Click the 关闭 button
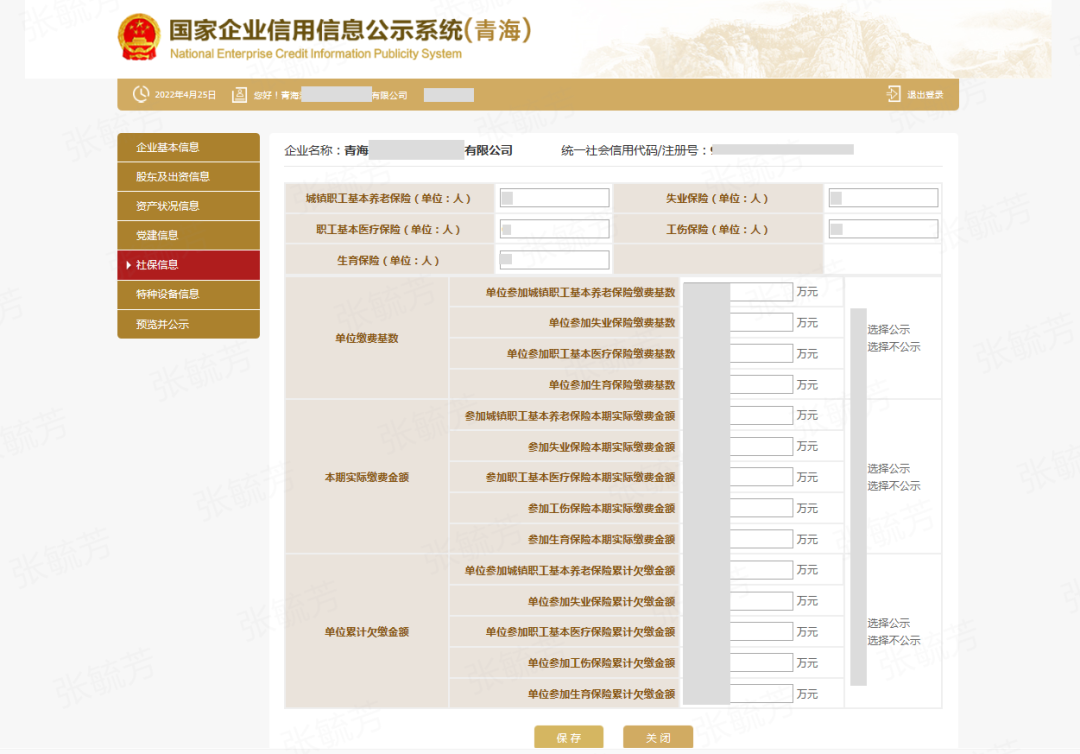 658,737
